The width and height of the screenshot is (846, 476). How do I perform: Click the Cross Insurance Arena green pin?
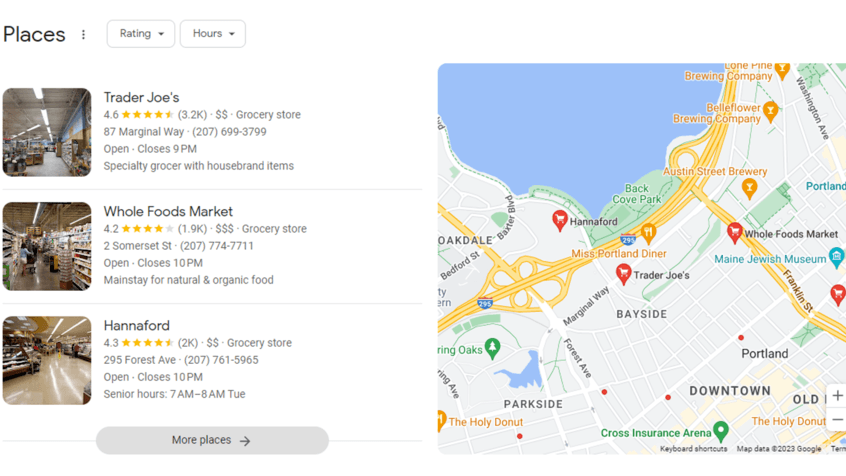click(721, 431)
